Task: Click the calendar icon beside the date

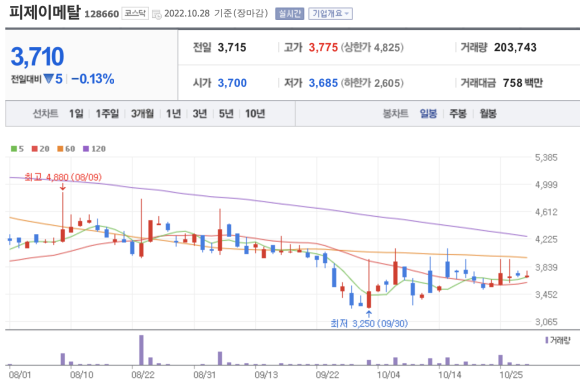Action: point(157,14)
